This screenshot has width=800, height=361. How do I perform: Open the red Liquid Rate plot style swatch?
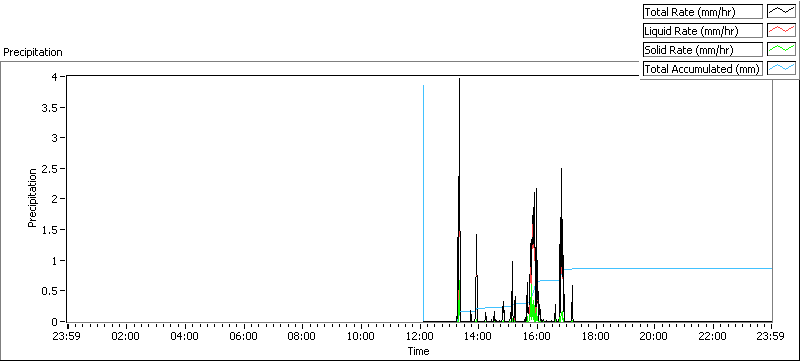point(781,31)
